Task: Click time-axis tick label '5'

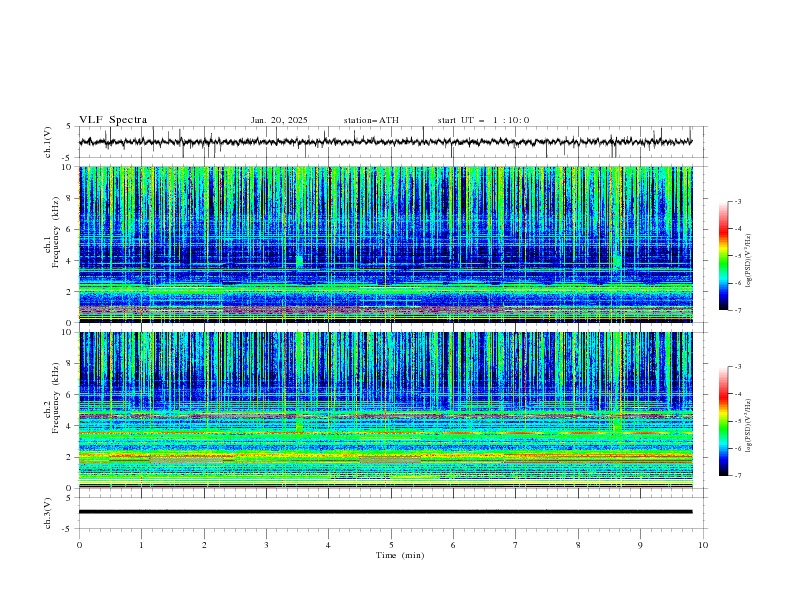Action: click(x=391, y=545)
